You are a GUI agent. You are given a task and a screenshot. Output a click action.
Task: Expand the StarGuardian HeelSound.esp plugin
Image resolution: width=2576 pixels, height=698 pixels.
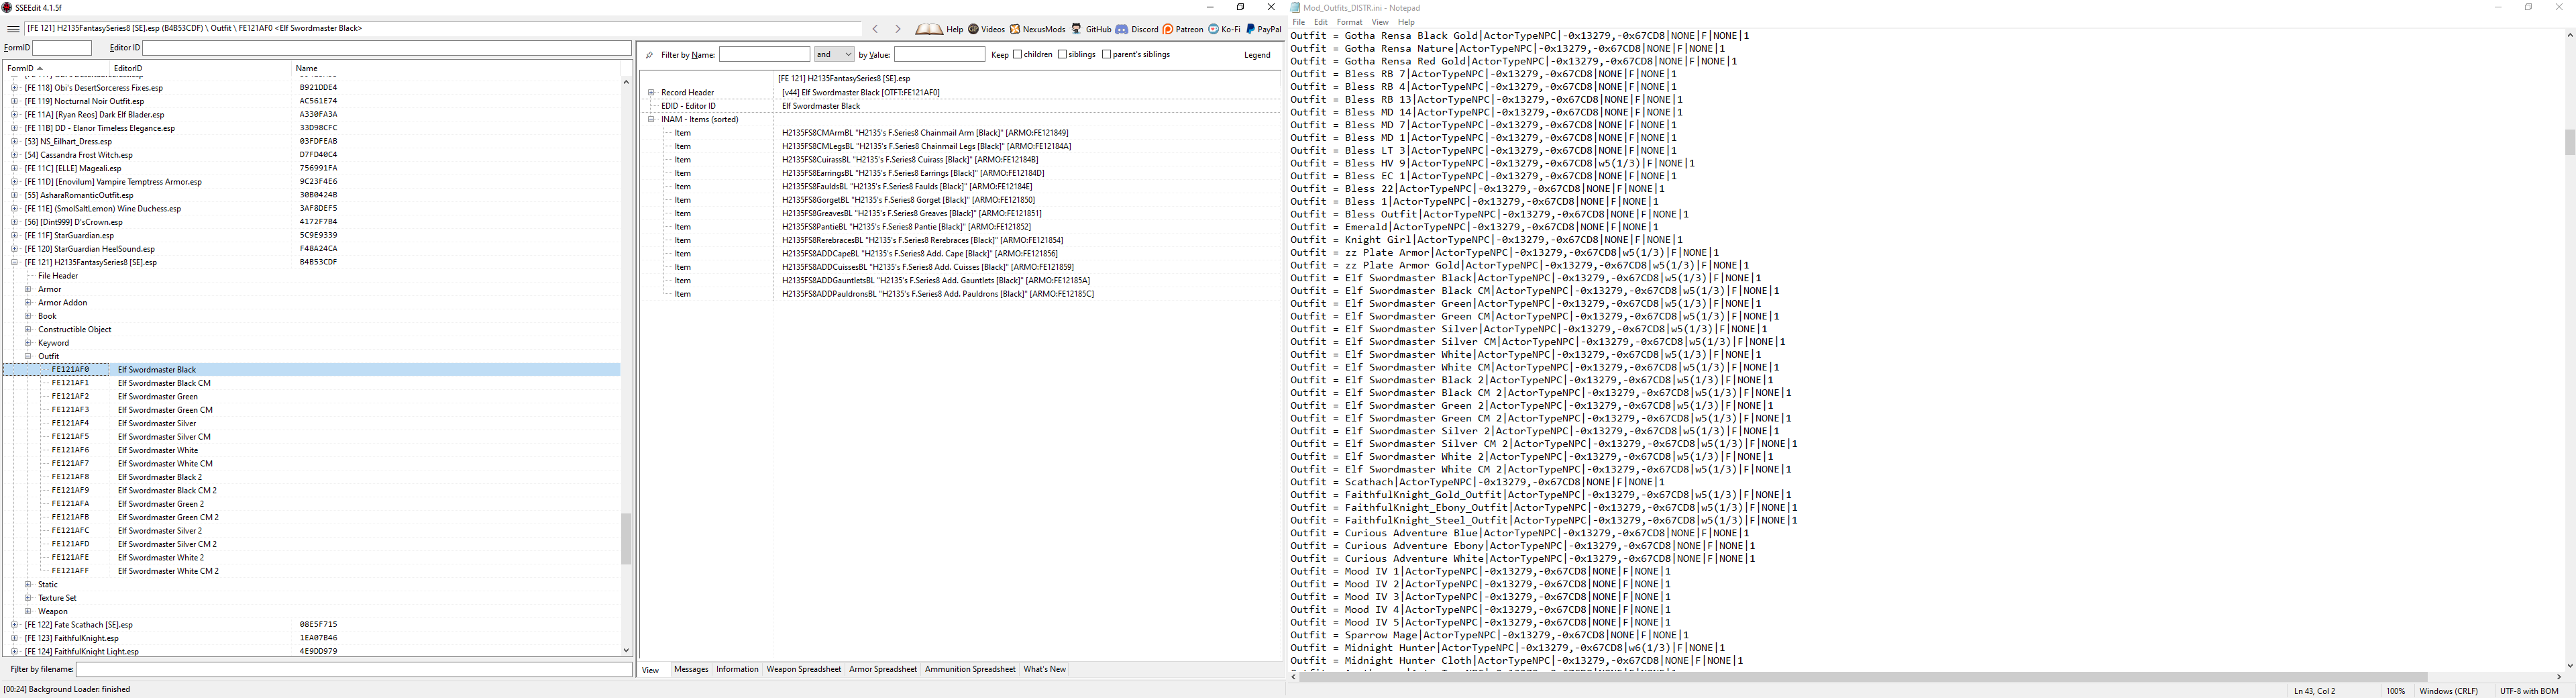(15, 249)
